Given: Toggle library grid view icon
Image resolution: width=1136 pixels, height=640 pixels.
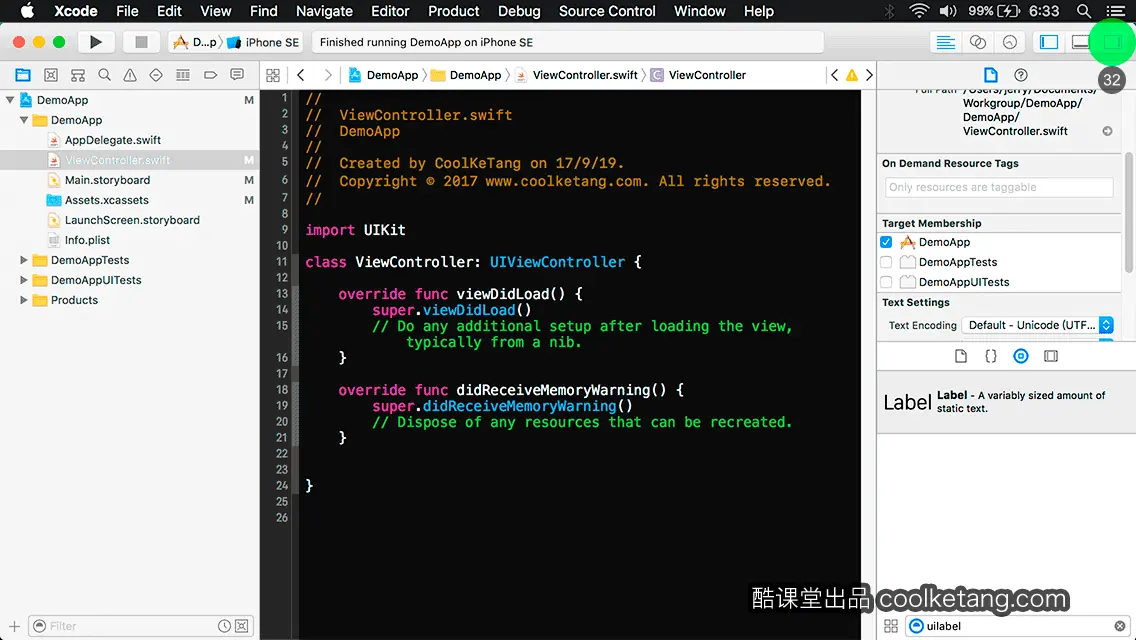Looking at the screenshot, I should (x=891, y=626).
